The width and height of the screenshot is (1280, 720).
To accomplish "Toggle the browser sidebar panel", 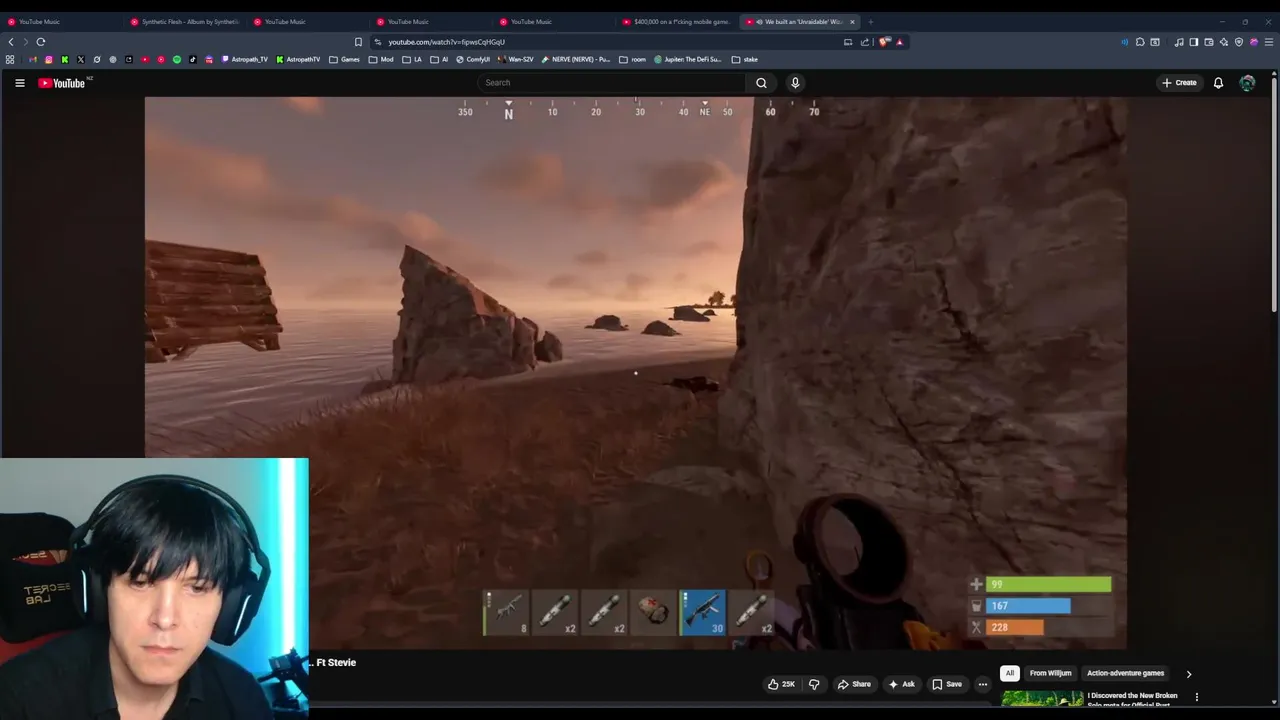I will pos(1193,42).
